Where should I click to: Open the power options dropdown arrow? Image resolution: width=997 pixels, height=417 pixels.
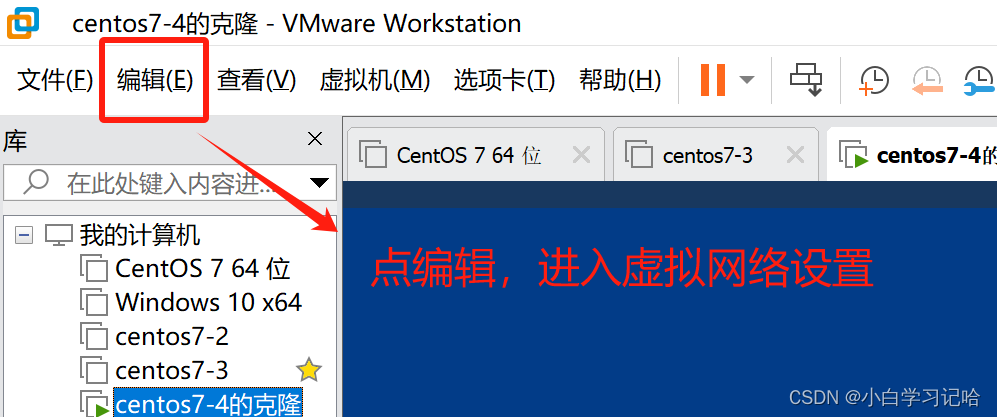coord(746,80)
